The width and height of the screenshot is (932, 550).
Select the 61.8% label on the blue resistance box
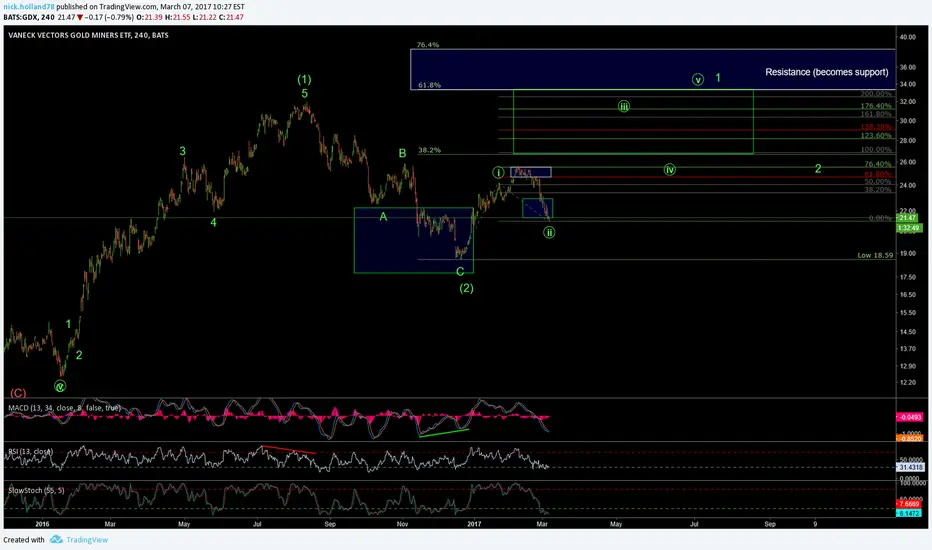(x=429, y=85)
